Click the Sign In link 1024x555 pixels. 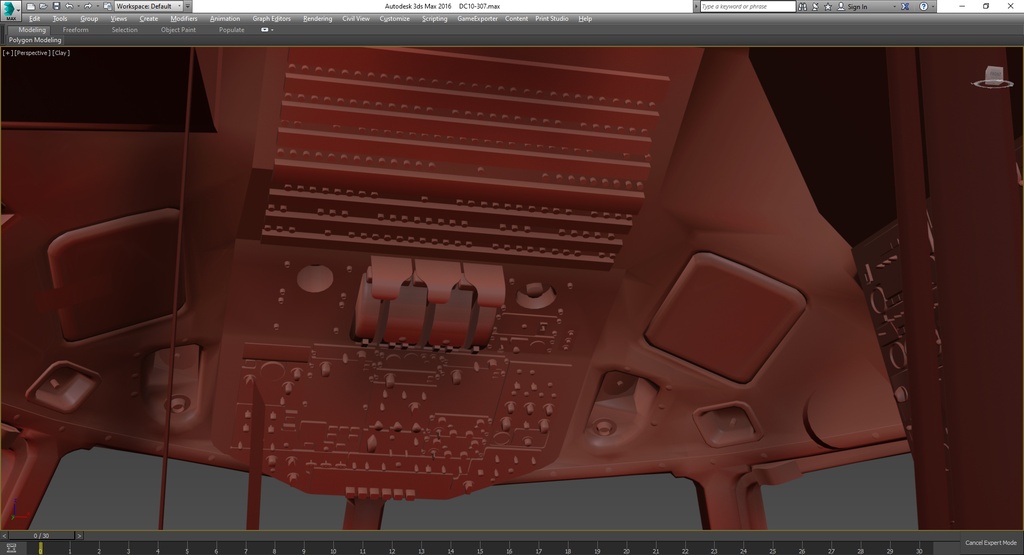[x=857, y=7]
